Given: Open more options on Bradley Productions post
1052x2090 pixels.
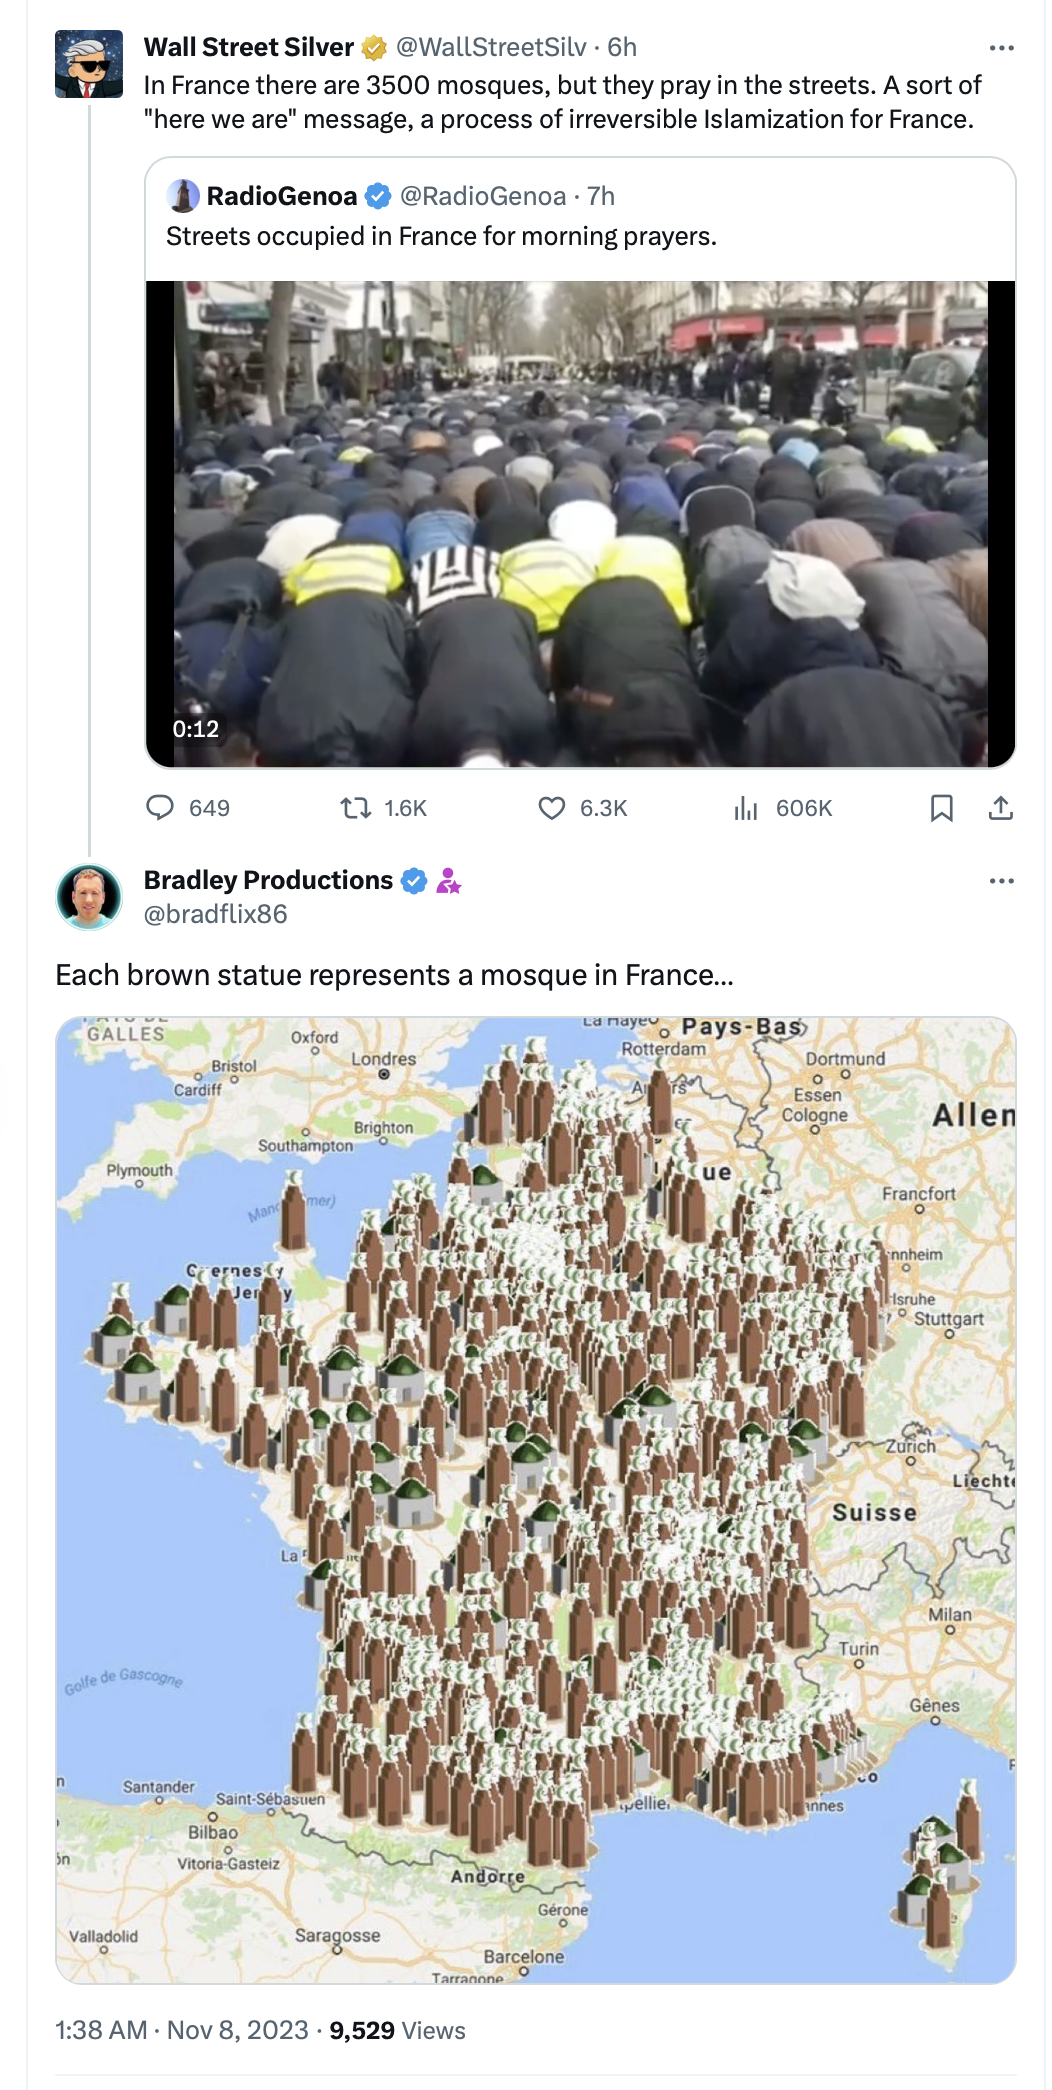Looking at the screenshot, I should (1001, 881).
